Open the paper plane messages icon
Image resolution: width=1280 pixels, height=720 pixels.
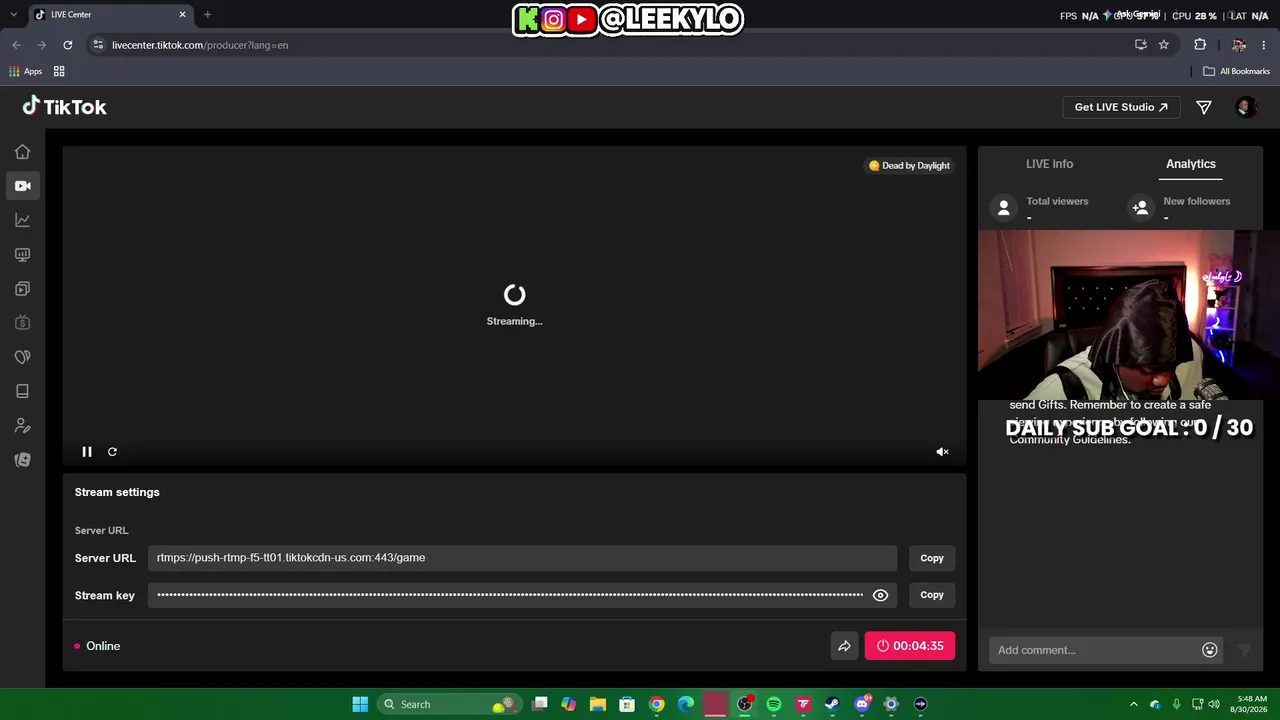[1204, 107]
